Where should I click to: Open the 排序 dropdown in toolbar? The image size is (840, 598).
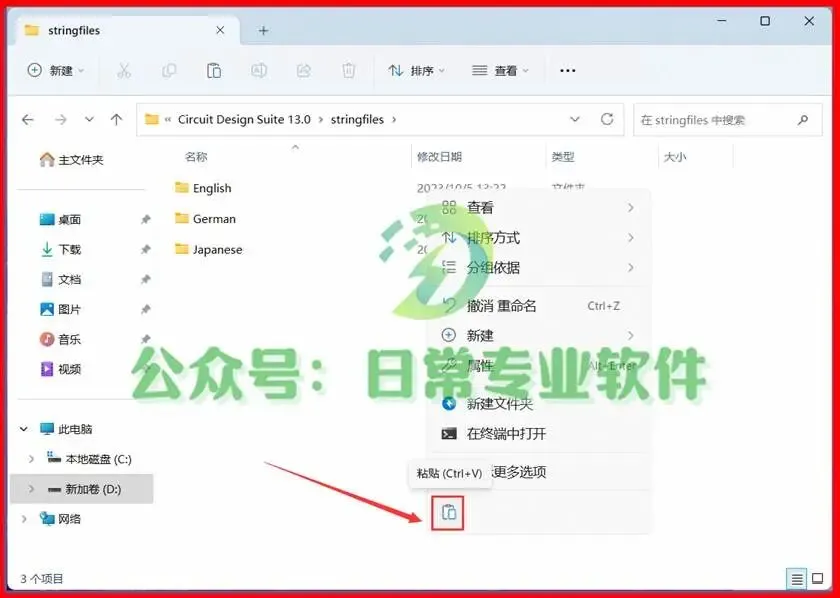(x=416, y=70)
